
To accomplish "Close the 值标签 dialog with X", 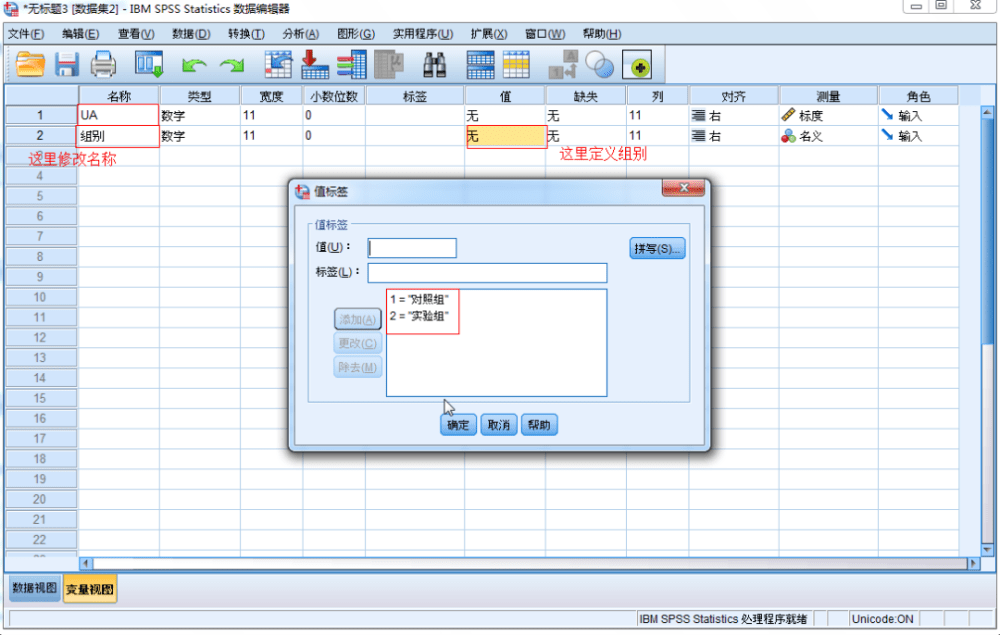I will (684, 187).
